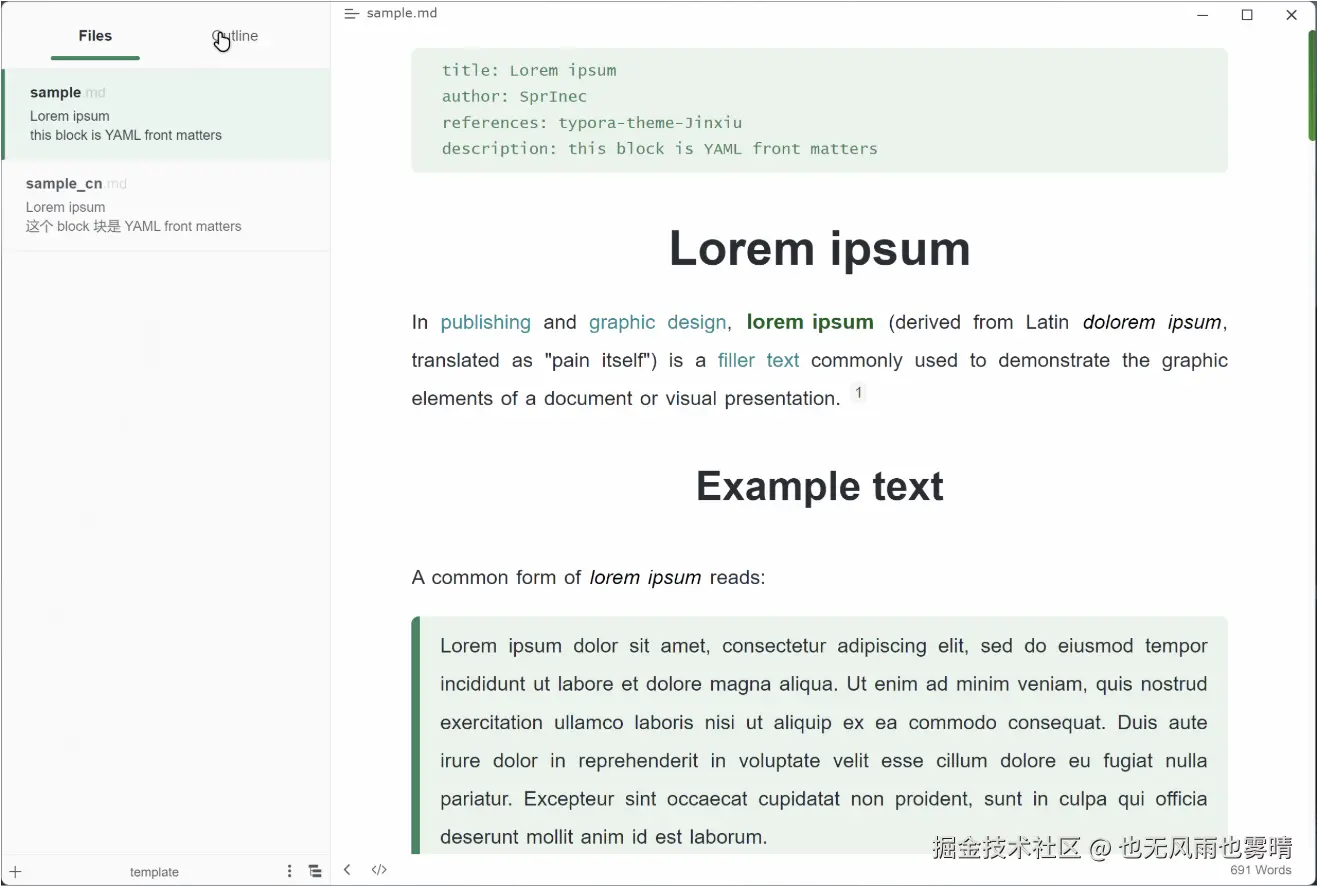Click the hamburger menu icon beside sample.md
The width and height of the screenshot is (1317, 886).
click(351, 14)
